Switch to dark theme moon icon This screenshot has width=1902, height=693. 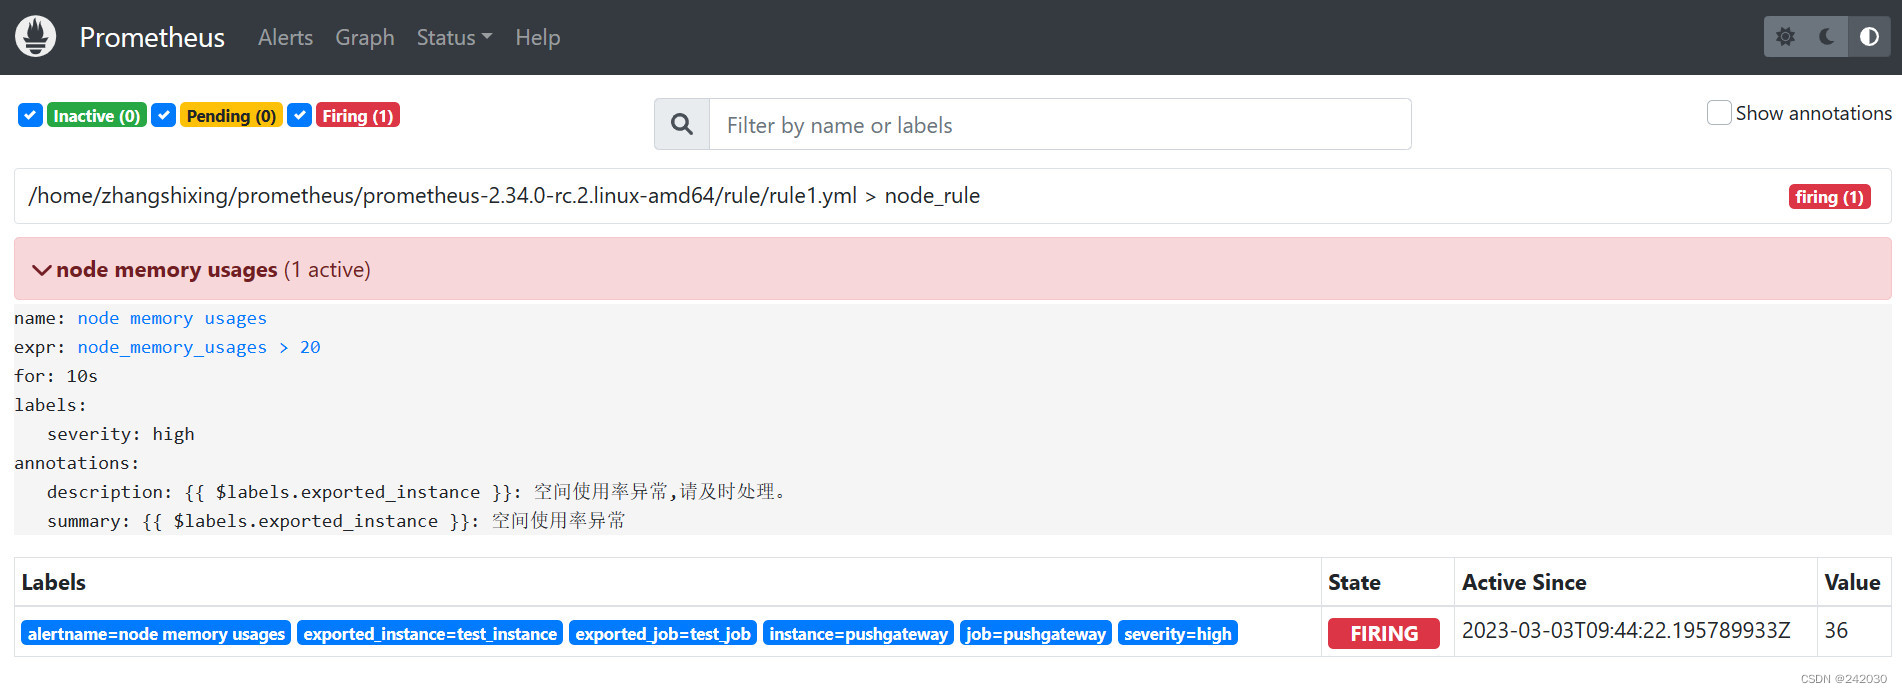1827,37
